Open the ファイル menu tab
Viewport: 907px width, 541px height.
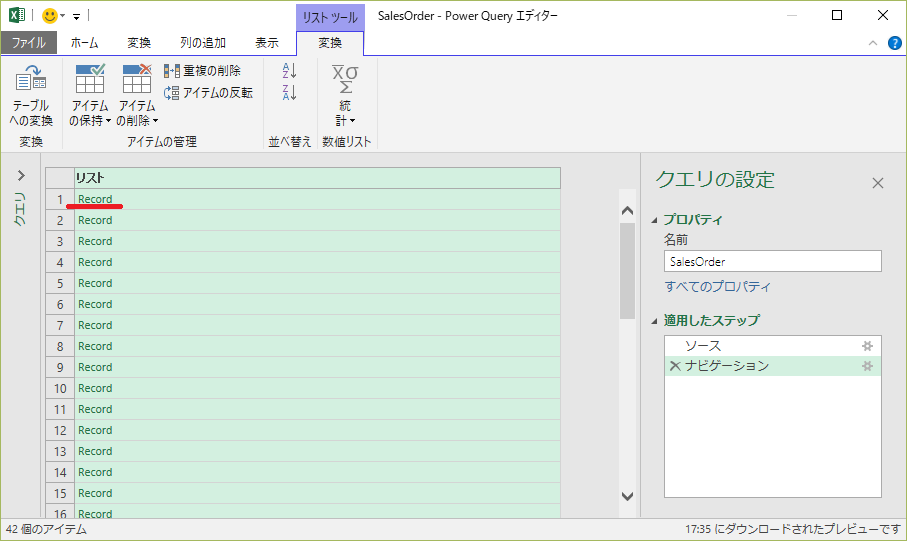click(x=28, y=43)
